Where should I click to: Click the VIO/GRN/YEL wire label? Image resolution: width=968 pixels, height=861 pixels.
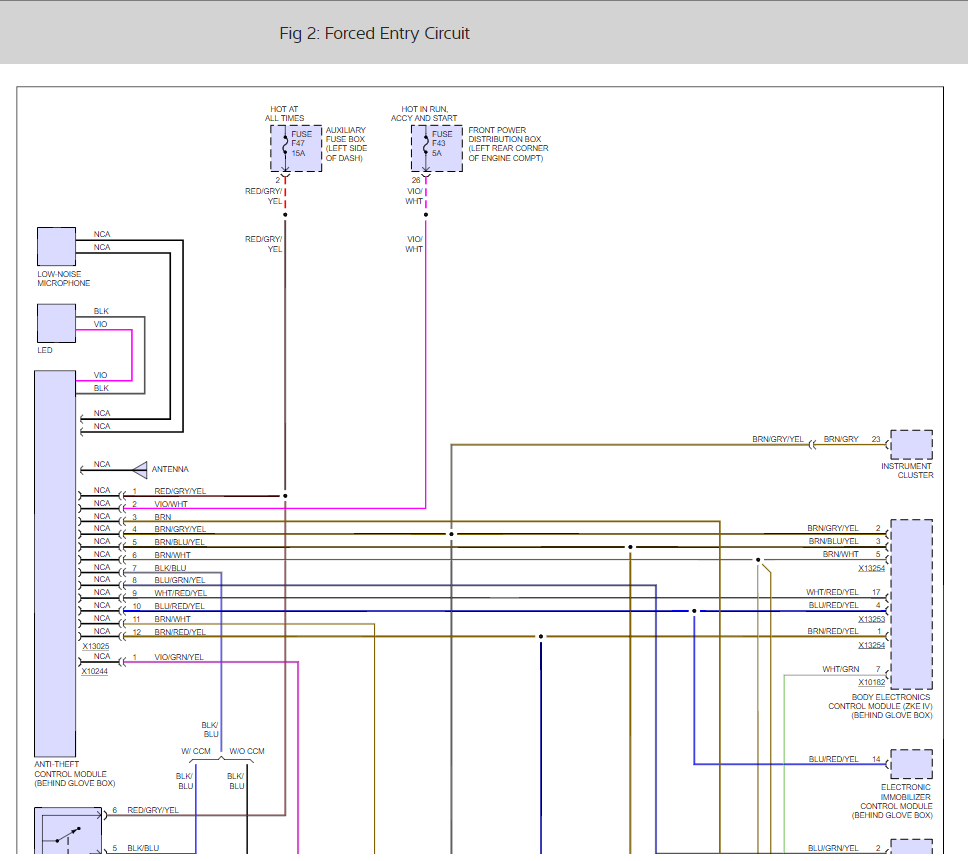pyautogui.click(x=179, y=657)
